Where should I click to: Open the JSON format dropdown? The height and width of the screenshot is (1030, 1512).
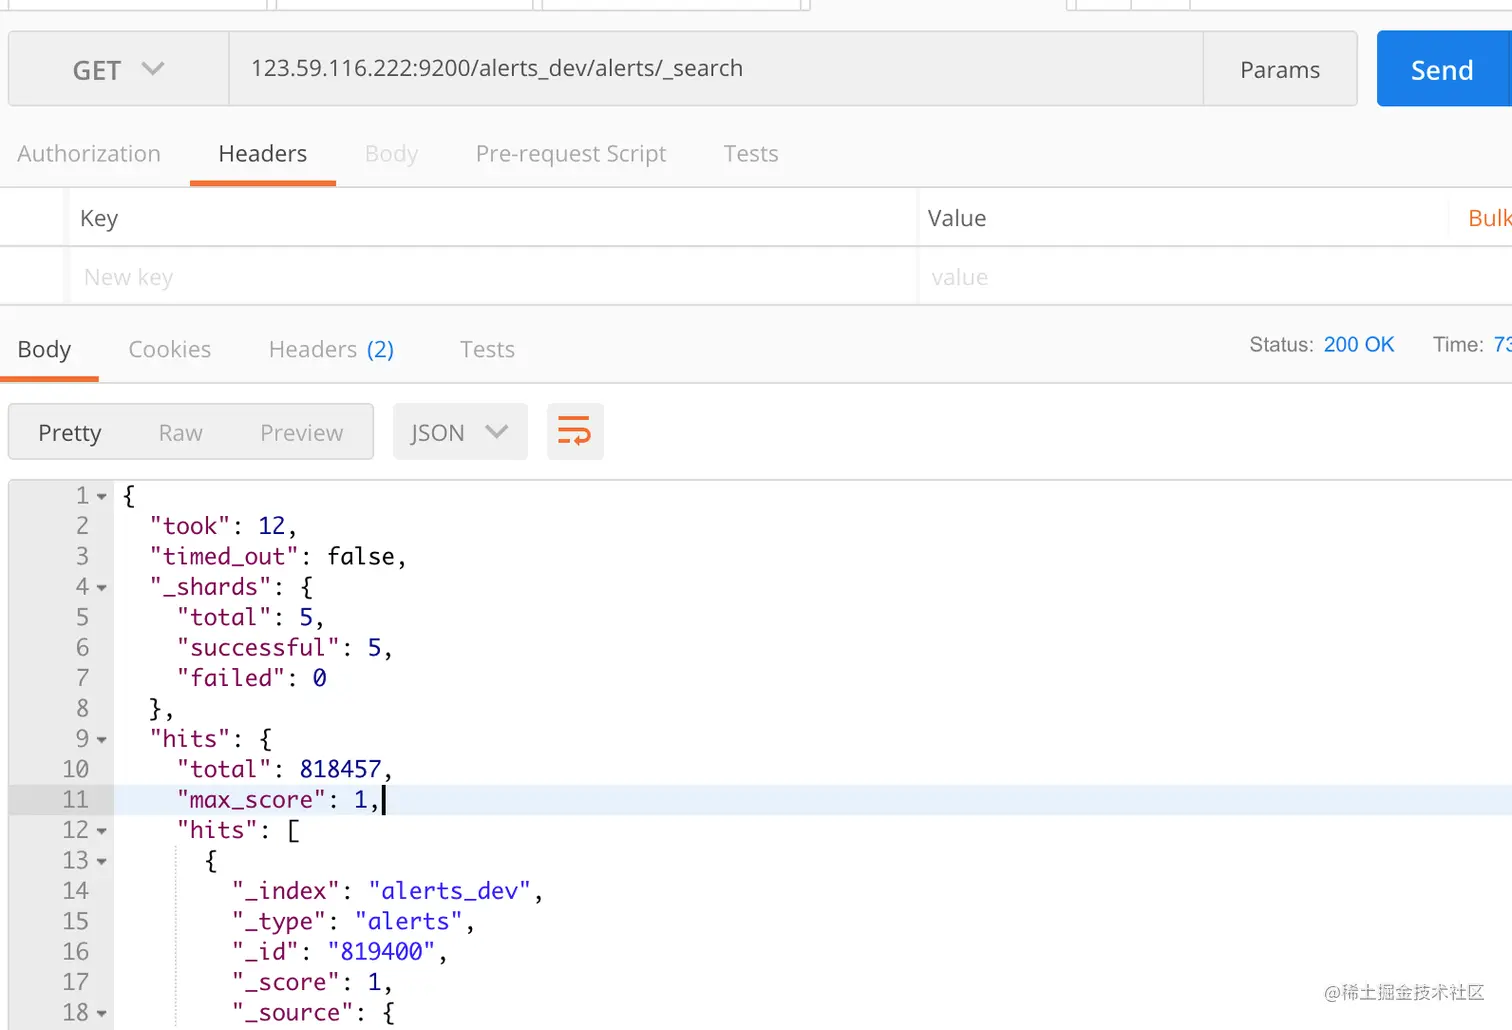(460, 432)
